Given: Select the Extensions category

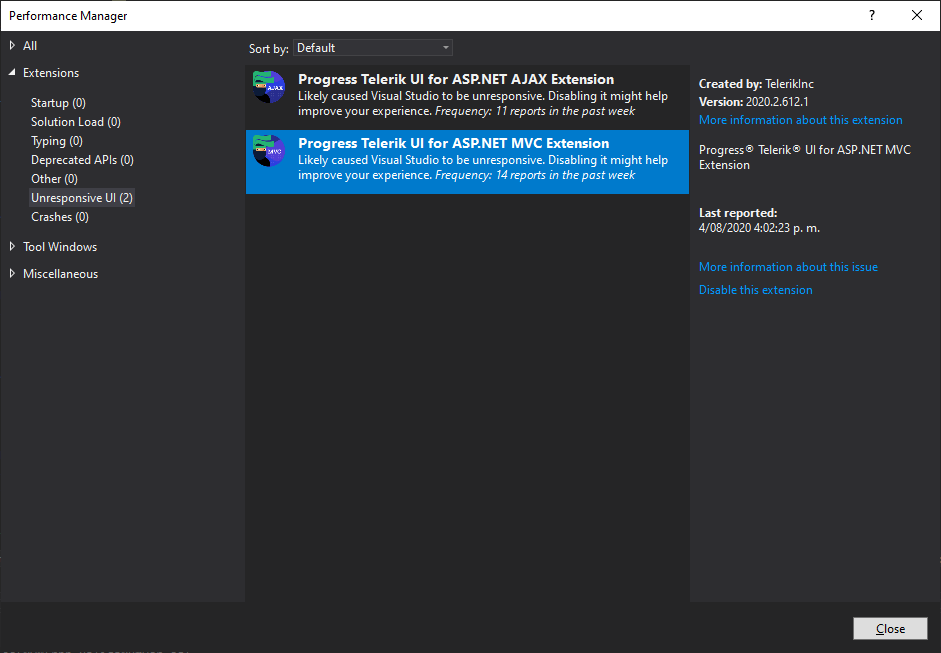Looking at the screenshot, I should tap(51, 73).
